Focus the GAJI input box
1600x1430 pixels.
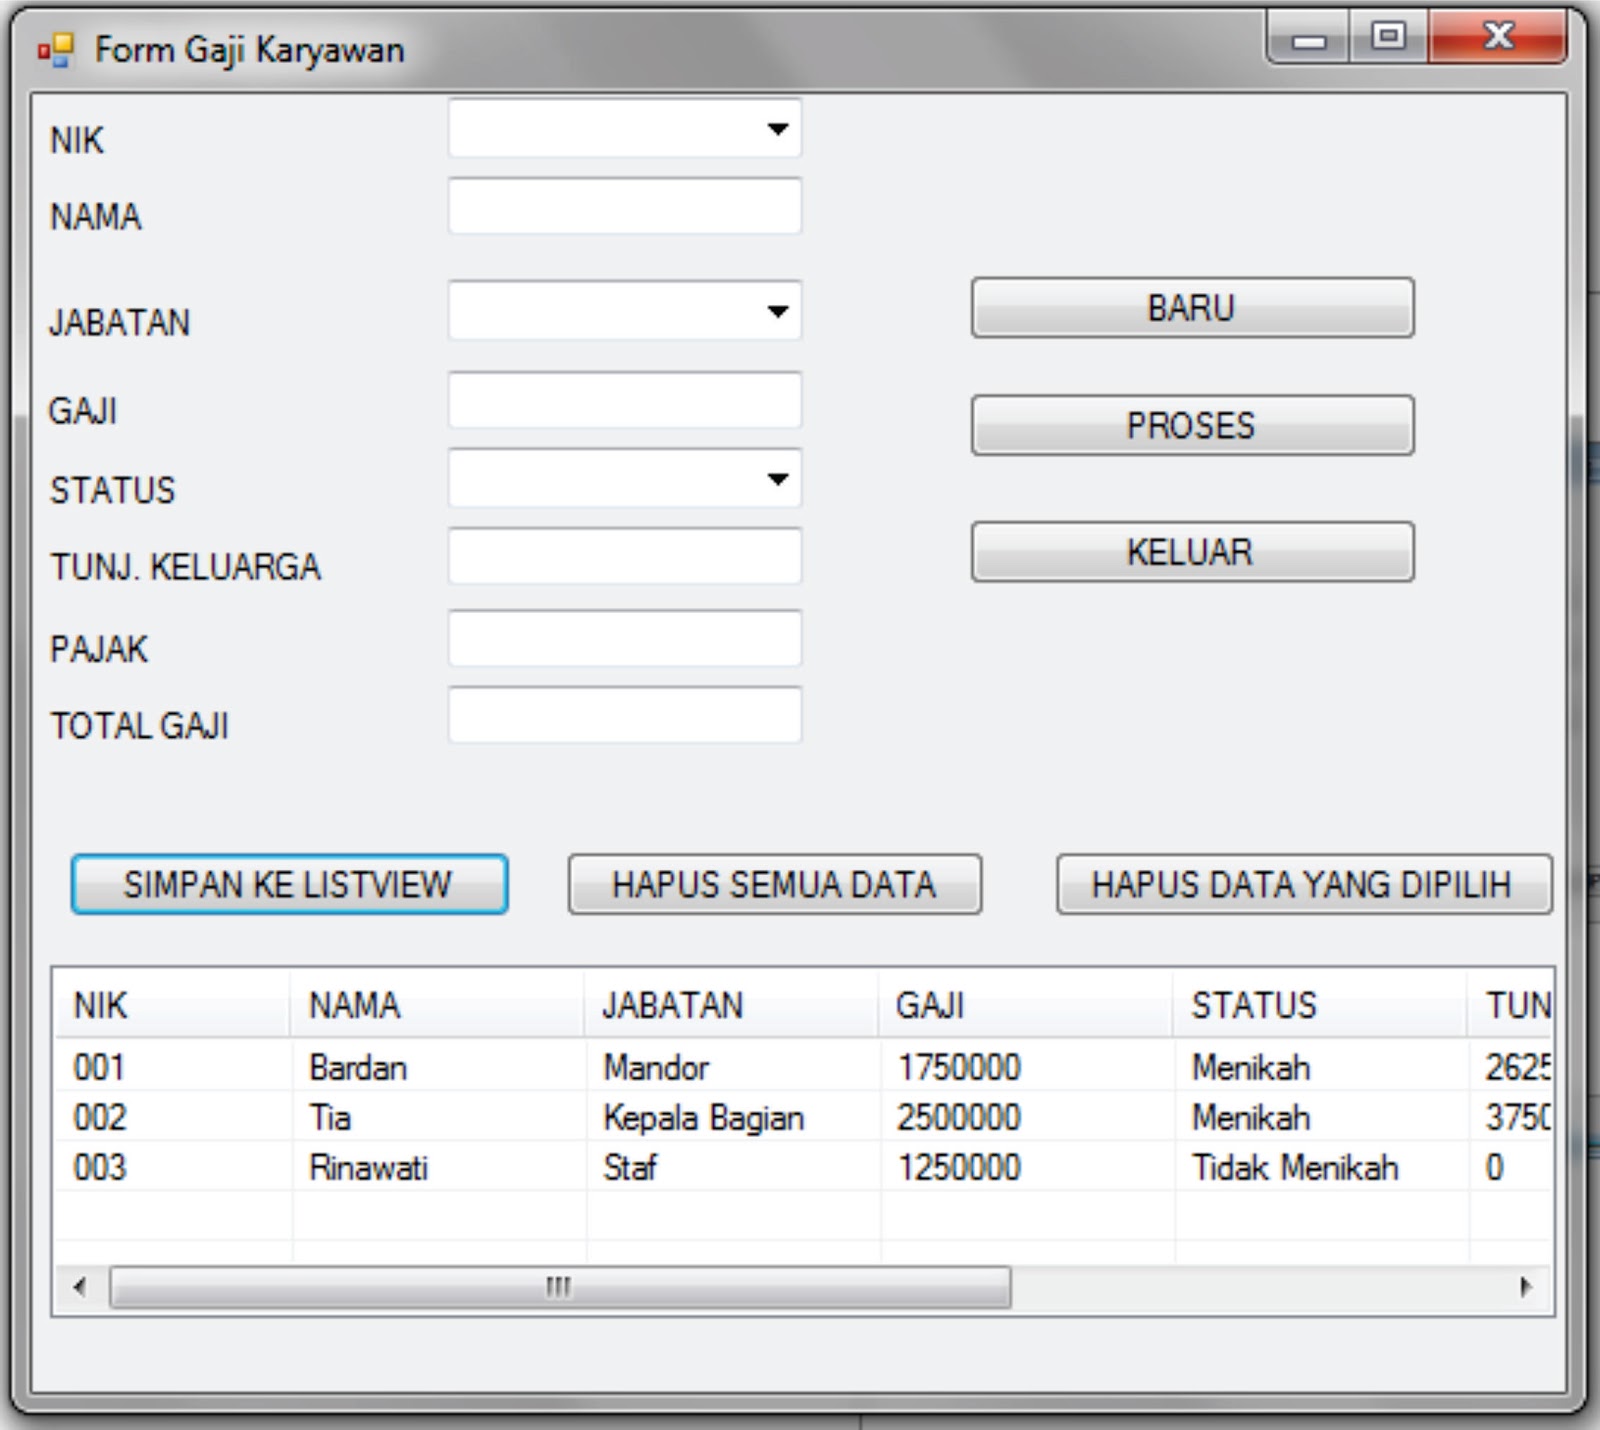click(625, 400)
